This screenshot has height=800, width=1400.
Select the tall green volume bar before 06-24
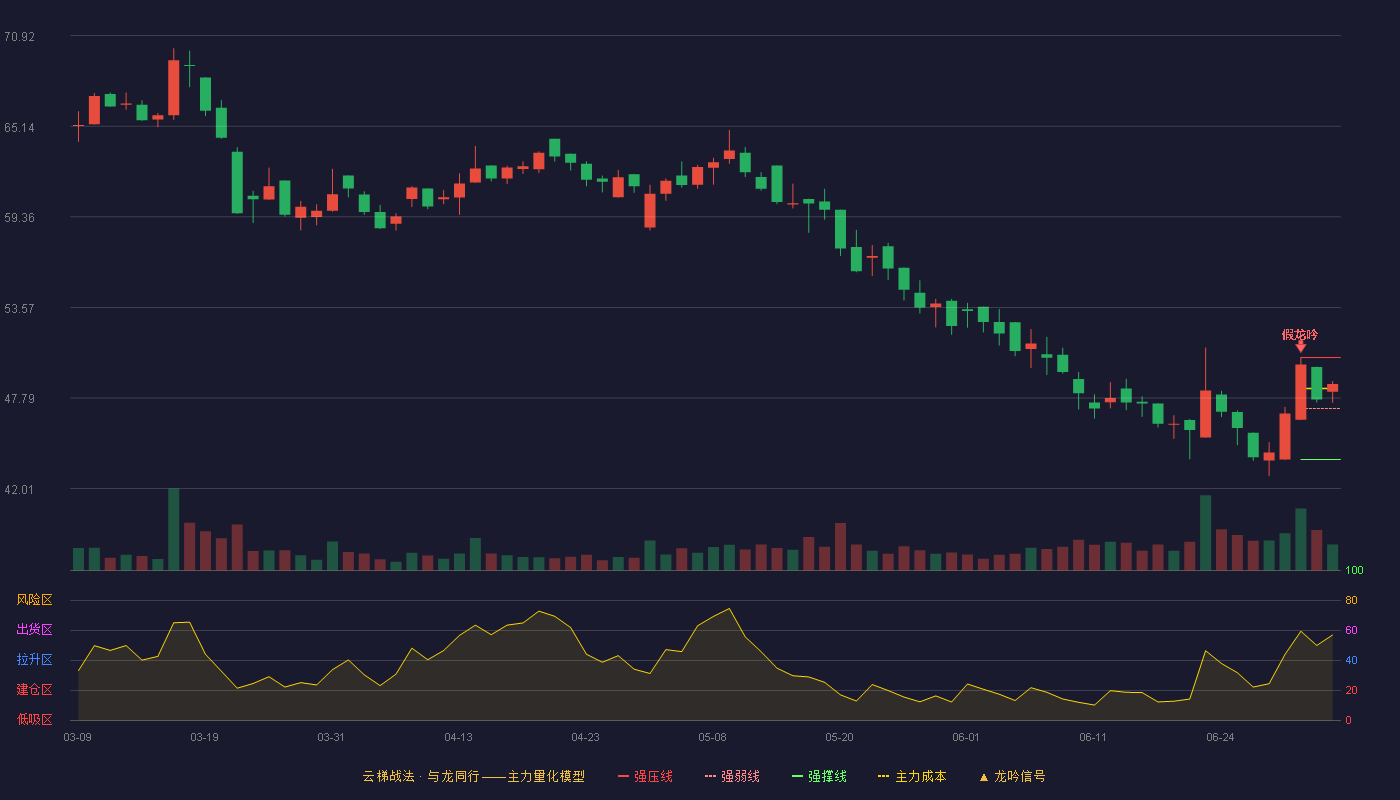coord(1205,533)
